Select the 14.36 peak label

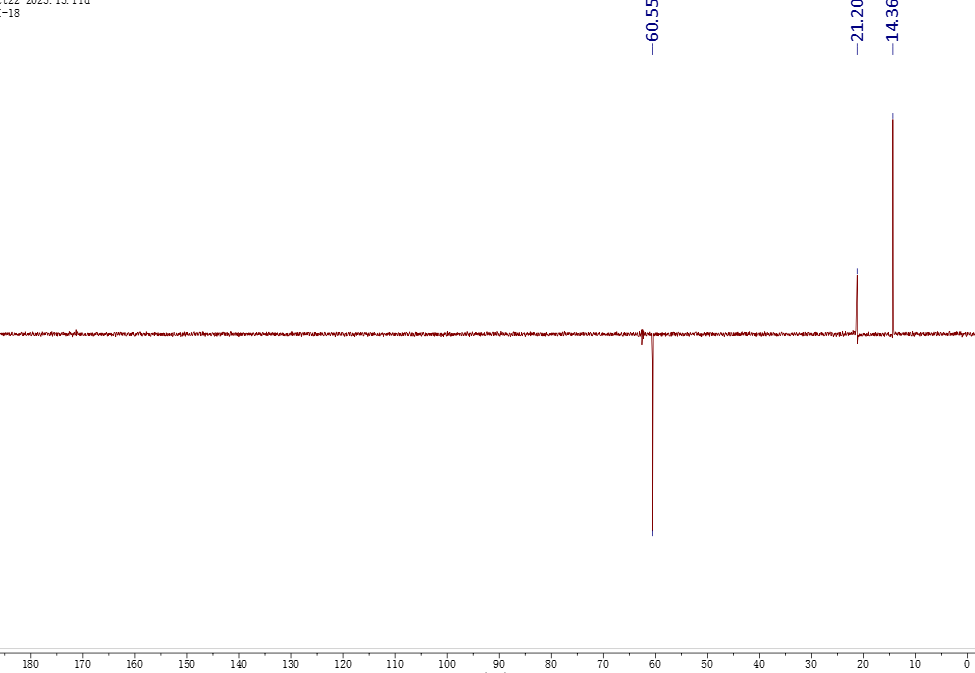tap(892, 20)
